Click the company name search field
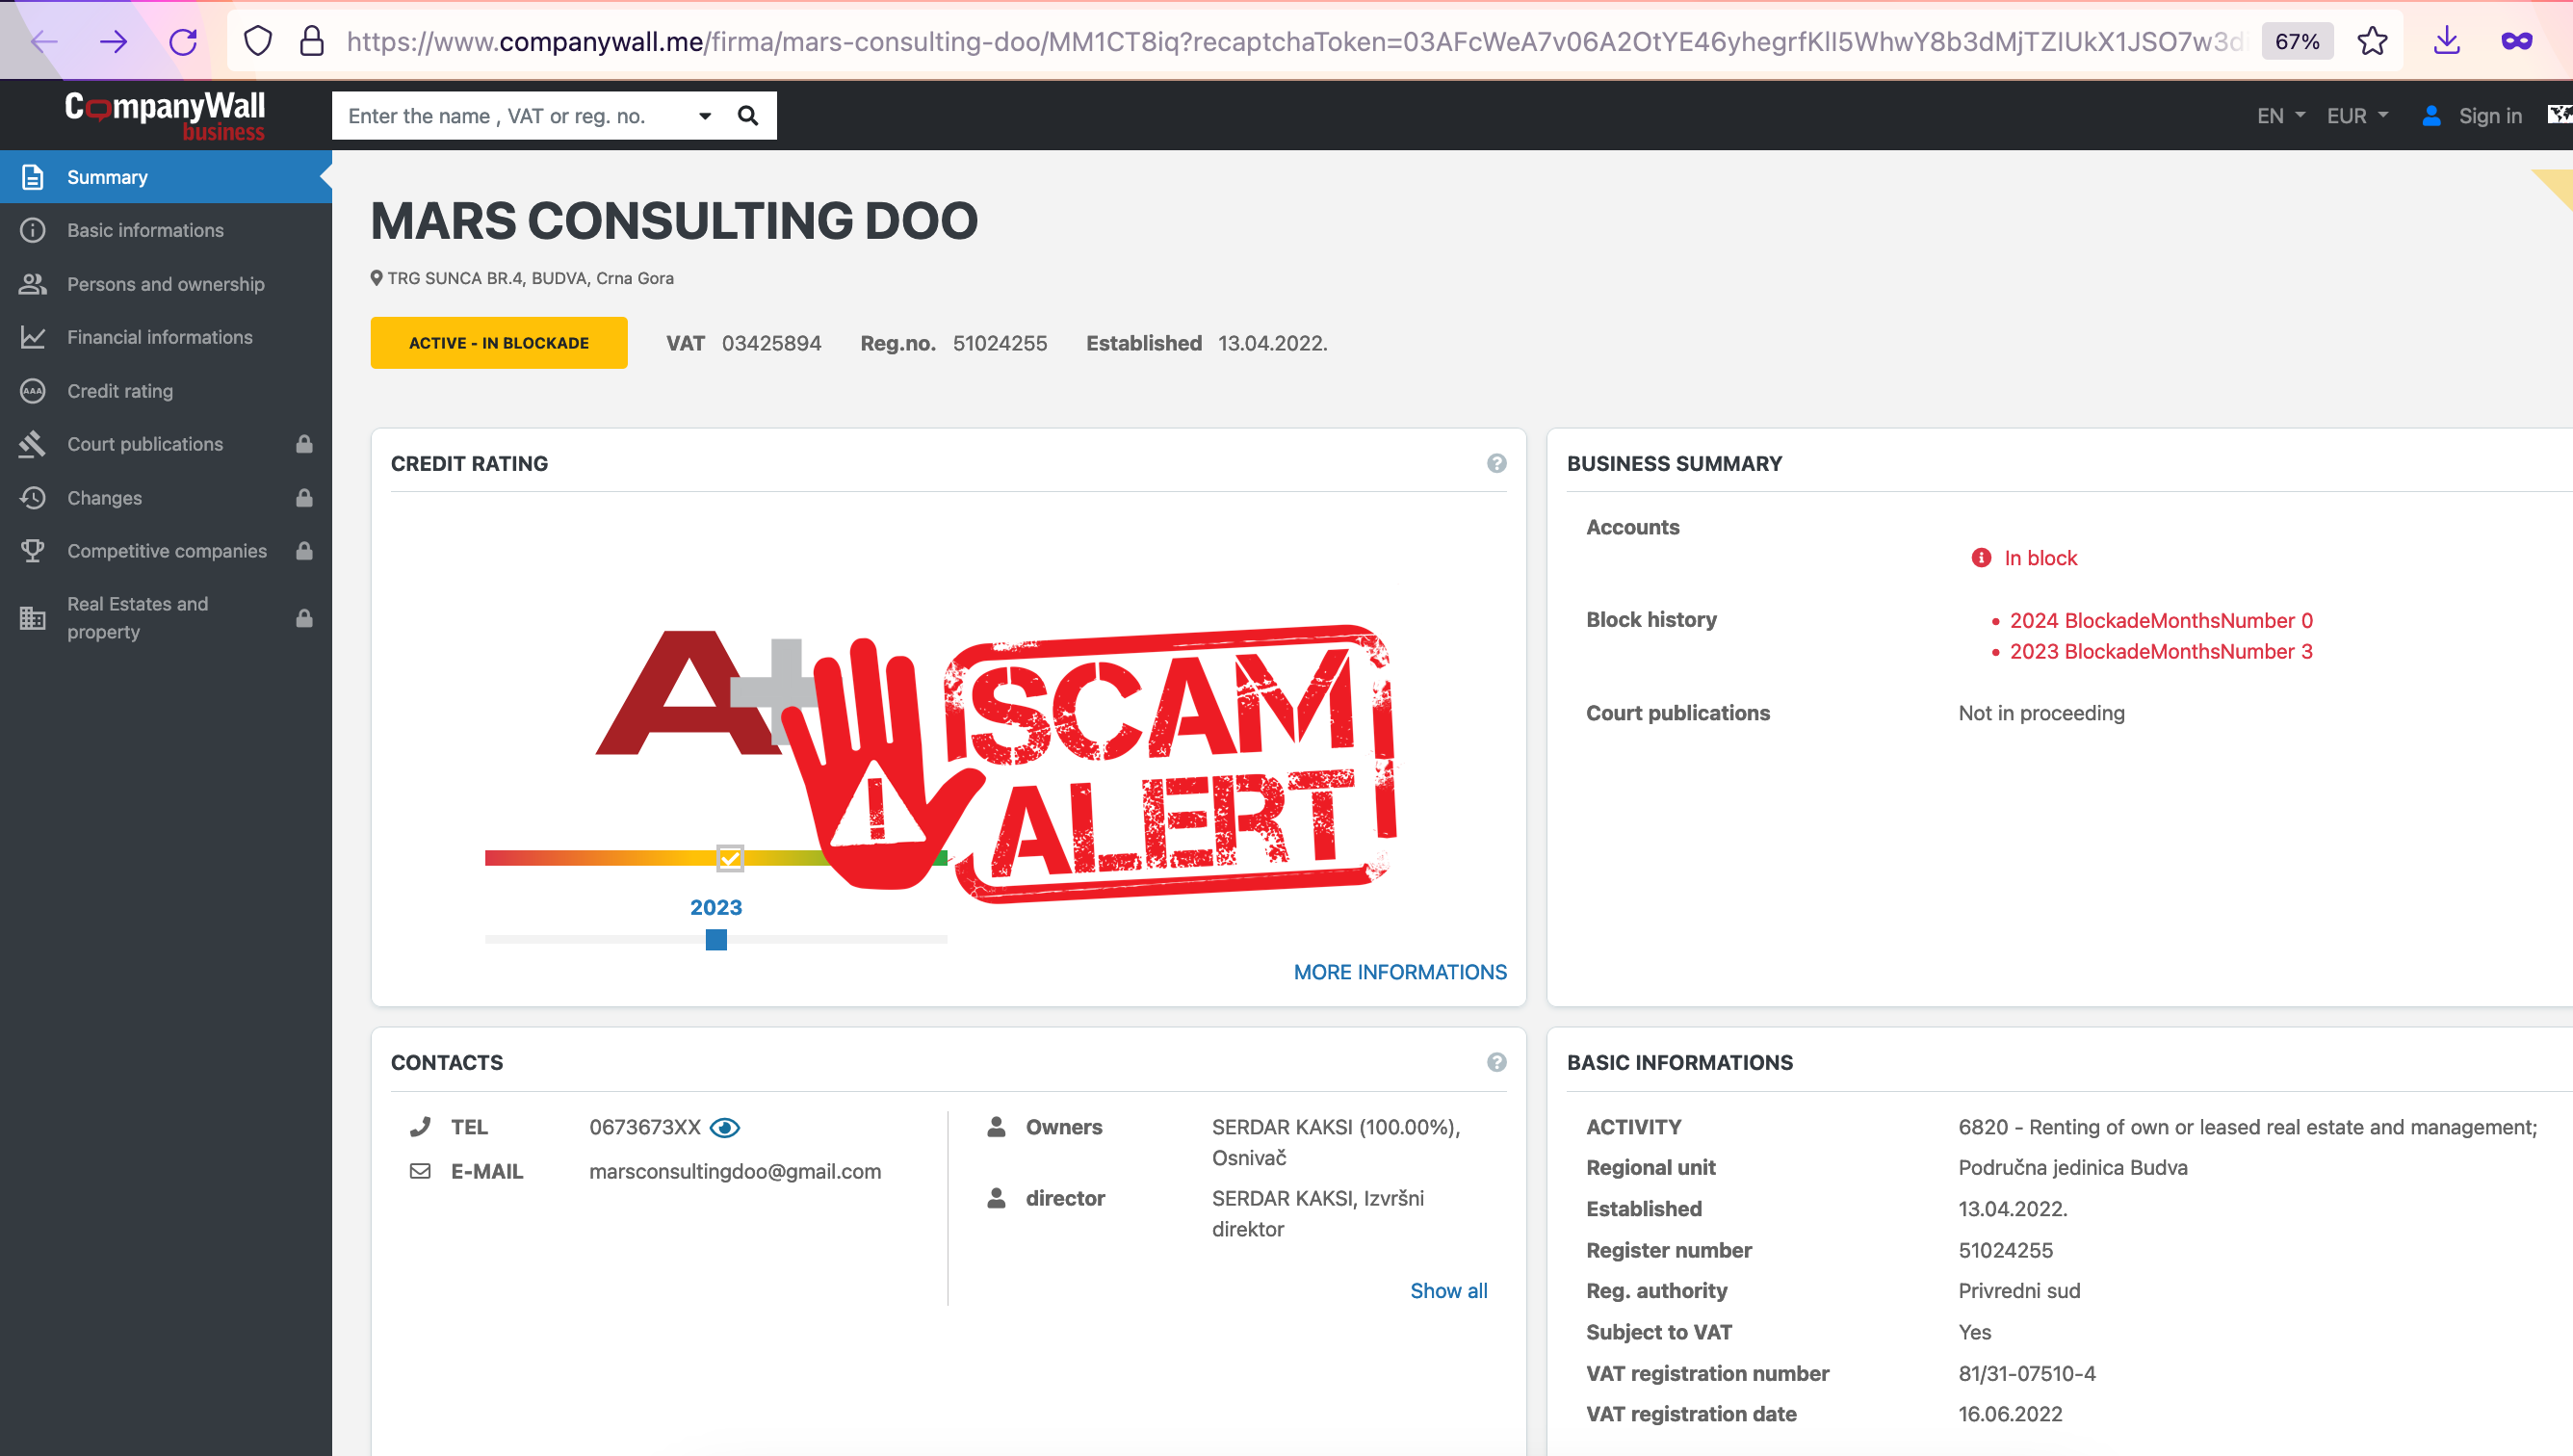 coord(510,116)
